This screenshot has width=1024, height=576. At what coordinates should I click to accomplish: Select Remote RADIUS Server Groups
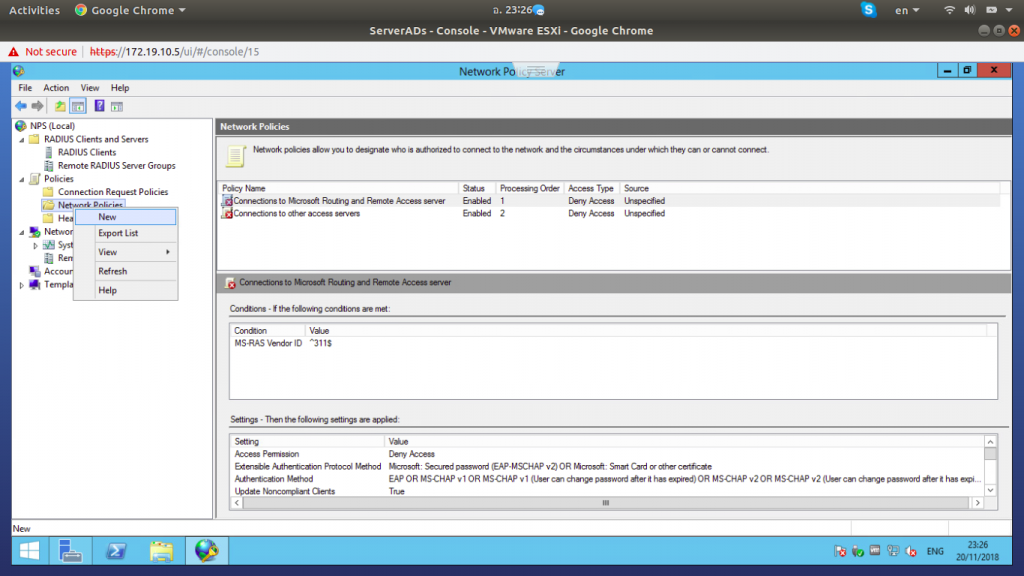116,166
